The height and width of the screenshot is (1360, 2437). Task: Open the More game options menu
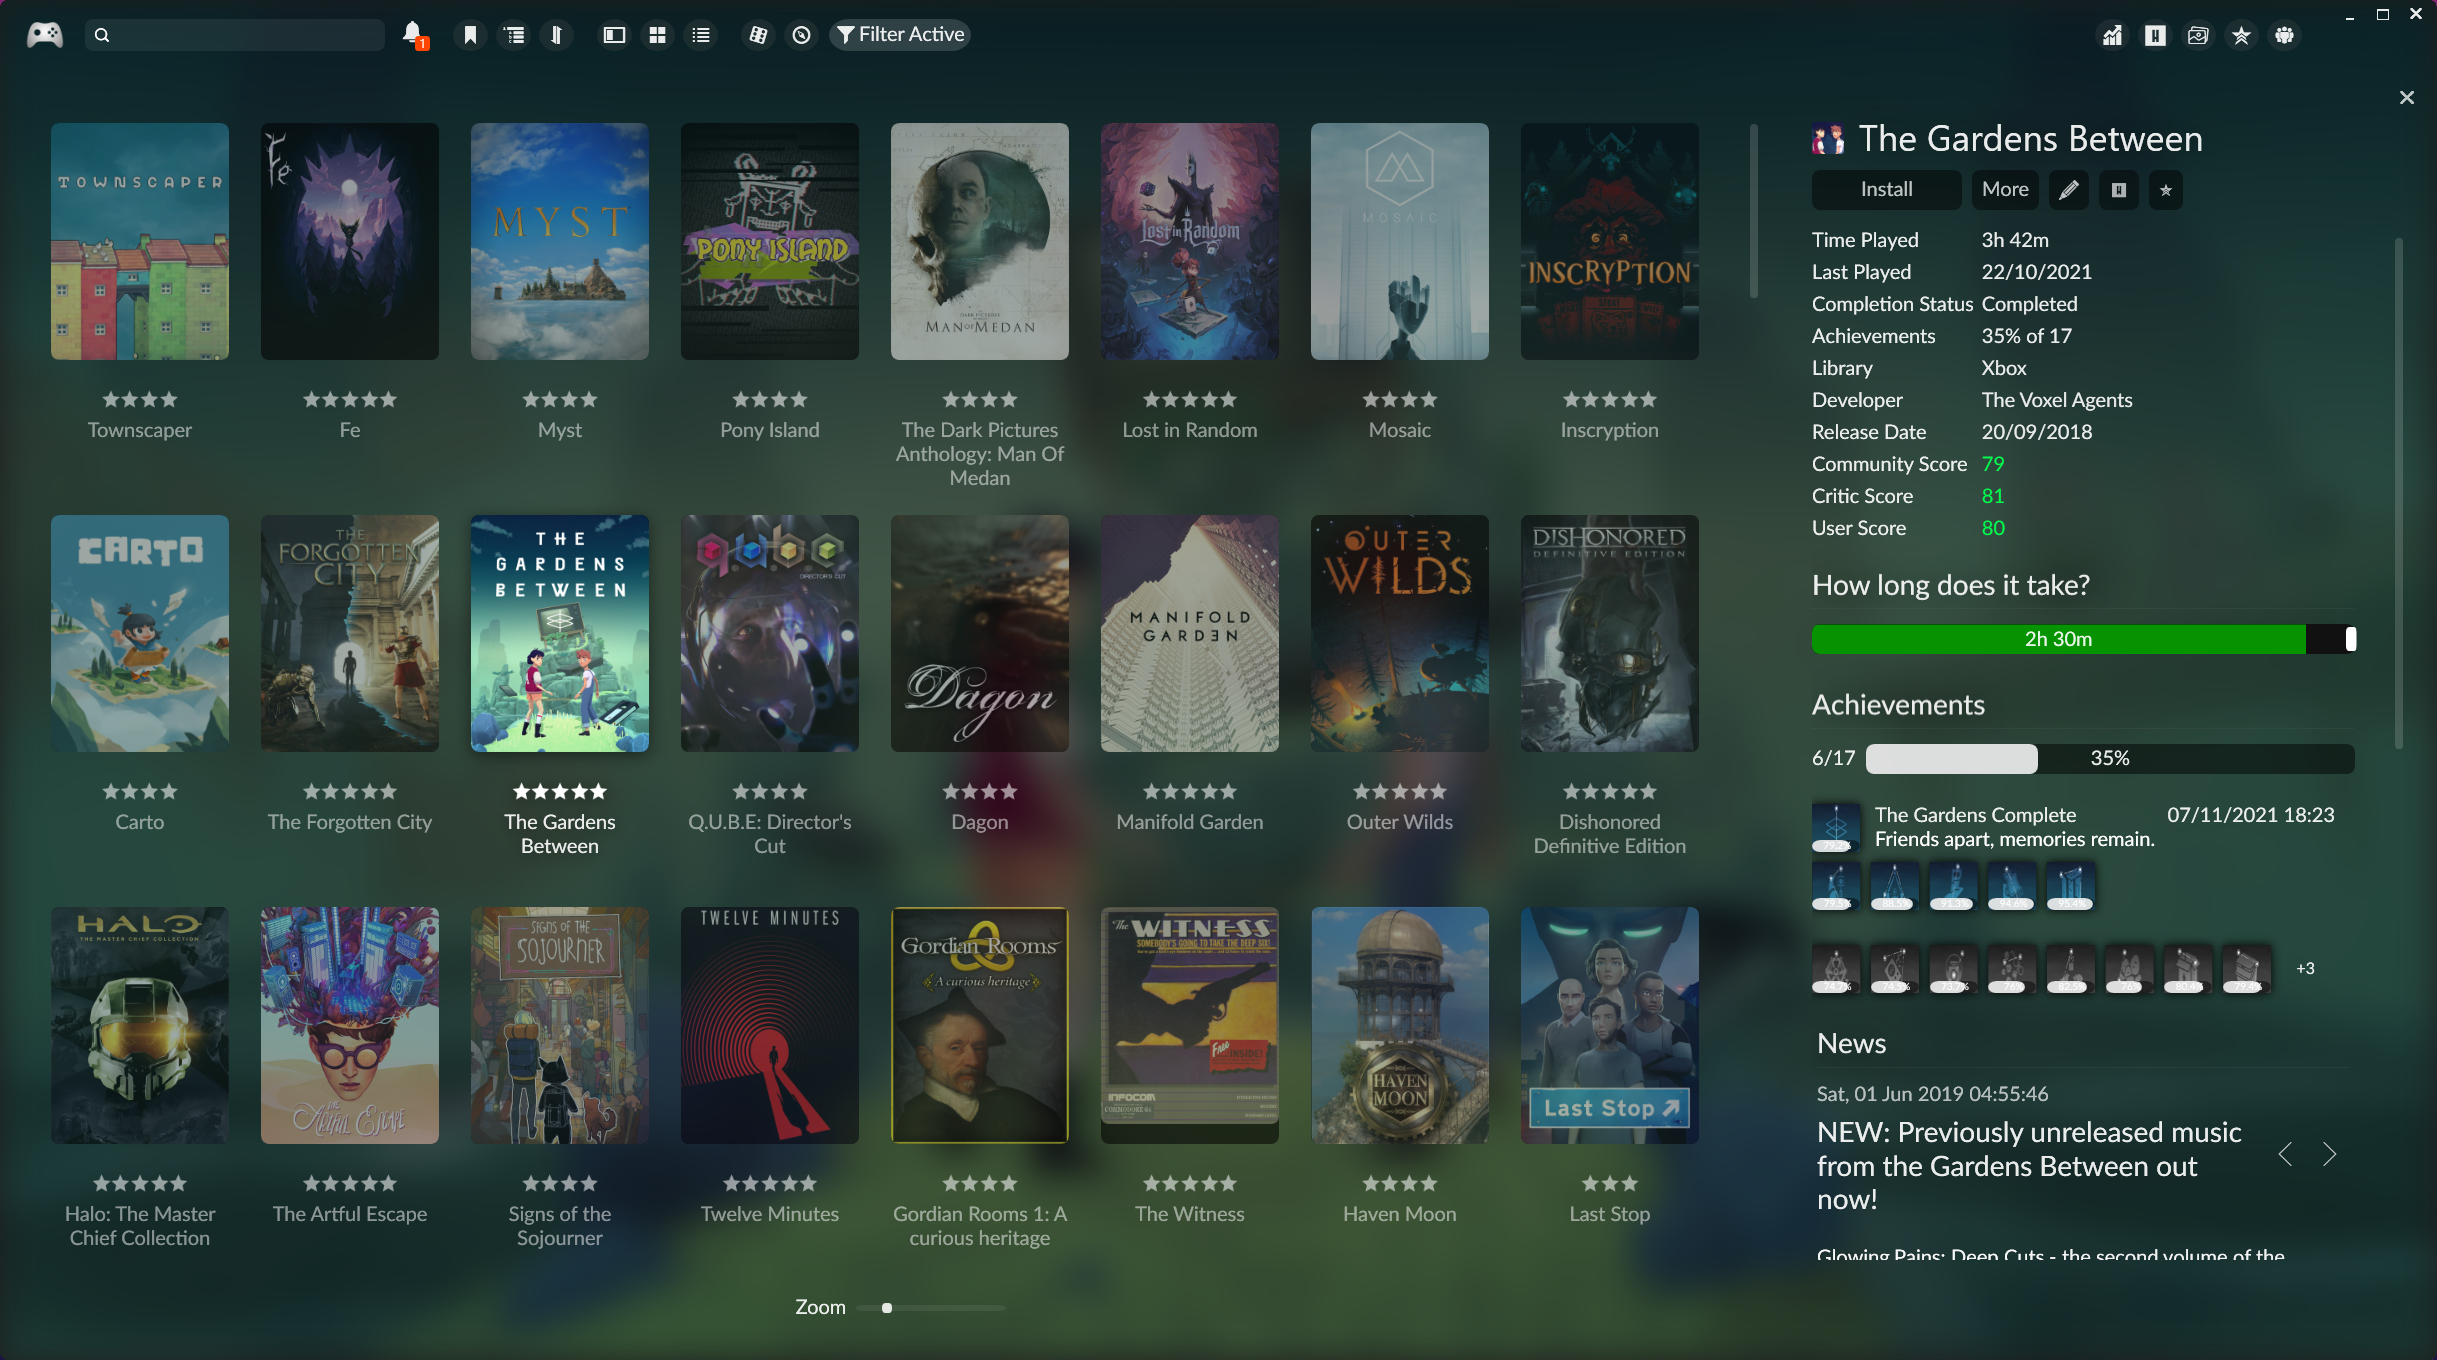click(x=2005, y=190)
